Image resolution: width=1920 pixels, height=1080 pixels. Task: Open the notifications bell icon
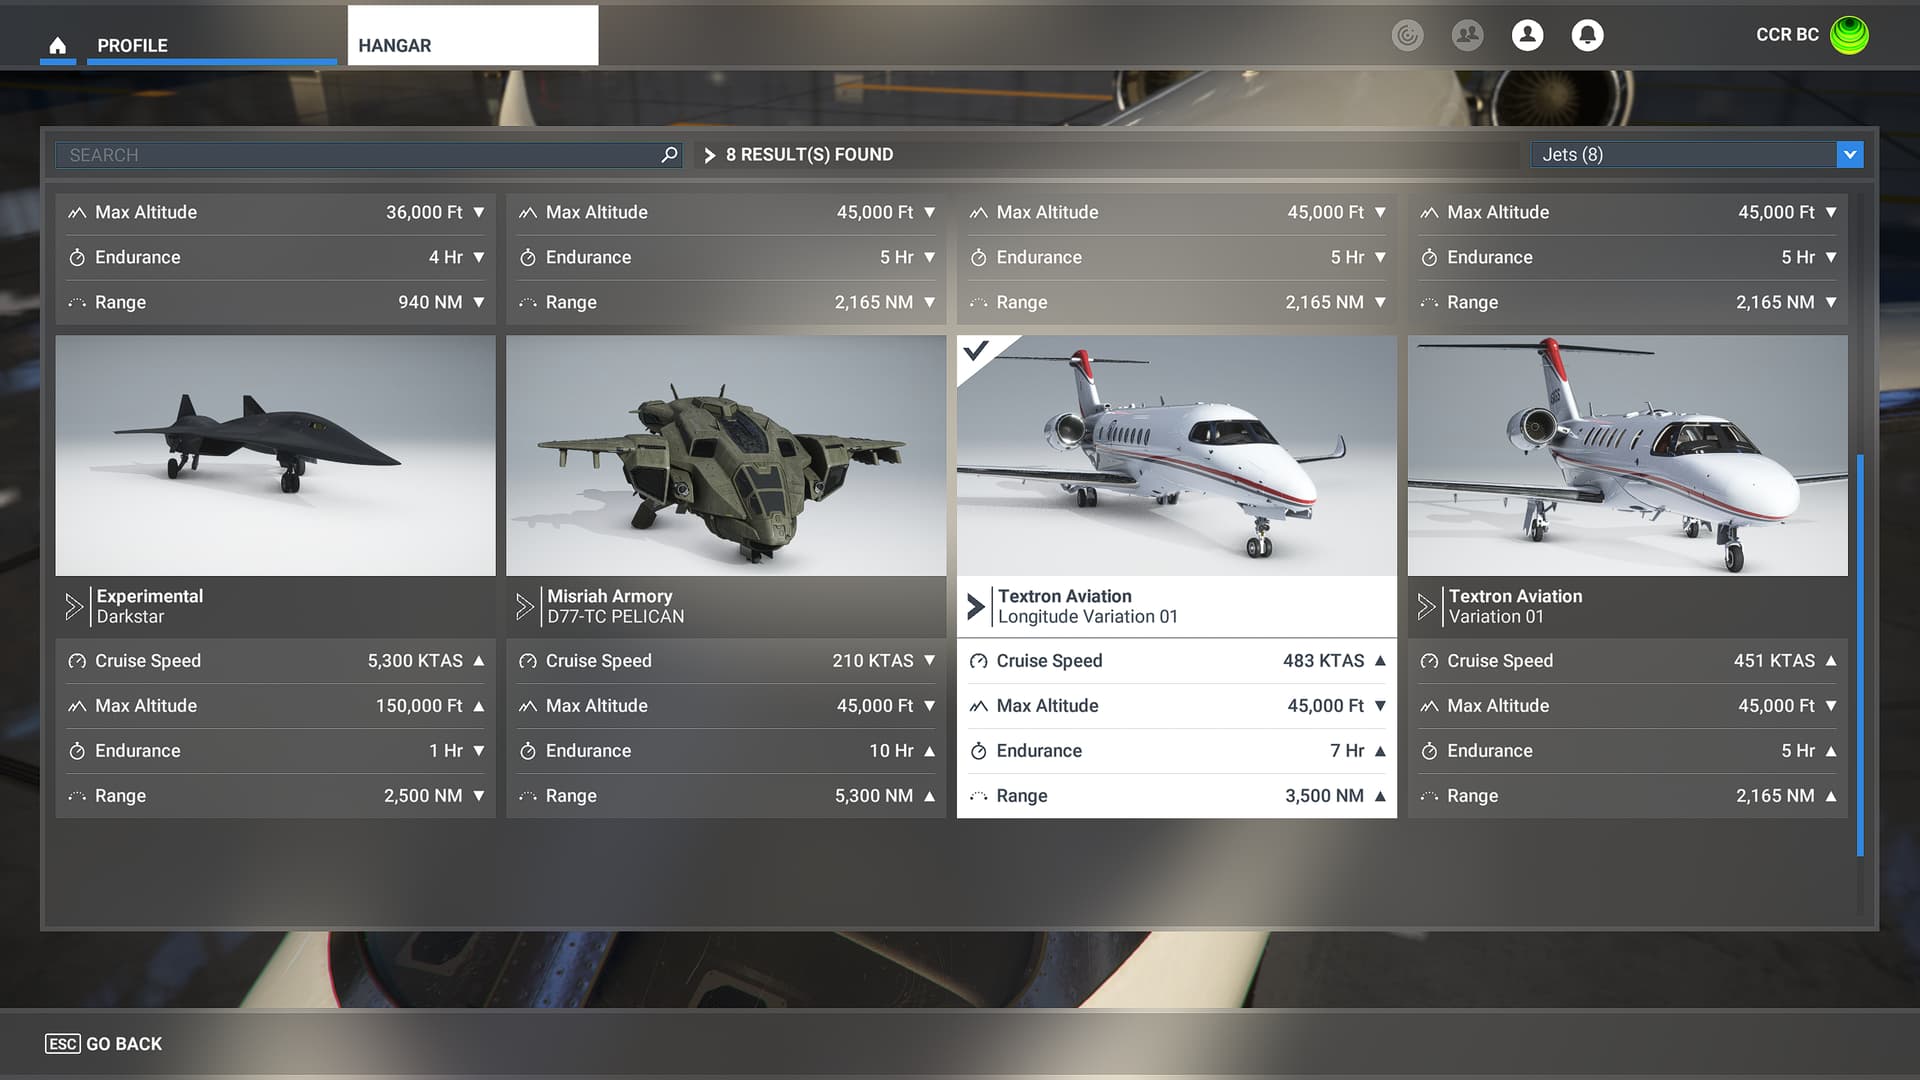coord(1587,36)
